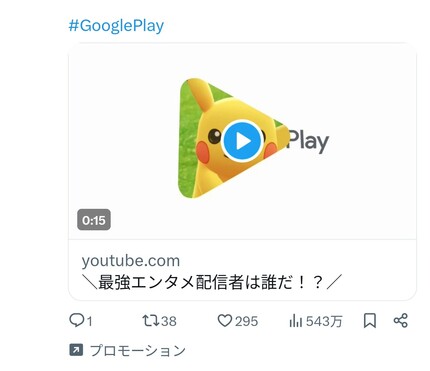
Task: Click the green grass area of the triangle thumbnail
Action: pyautogui.click(x=187, y=143)
